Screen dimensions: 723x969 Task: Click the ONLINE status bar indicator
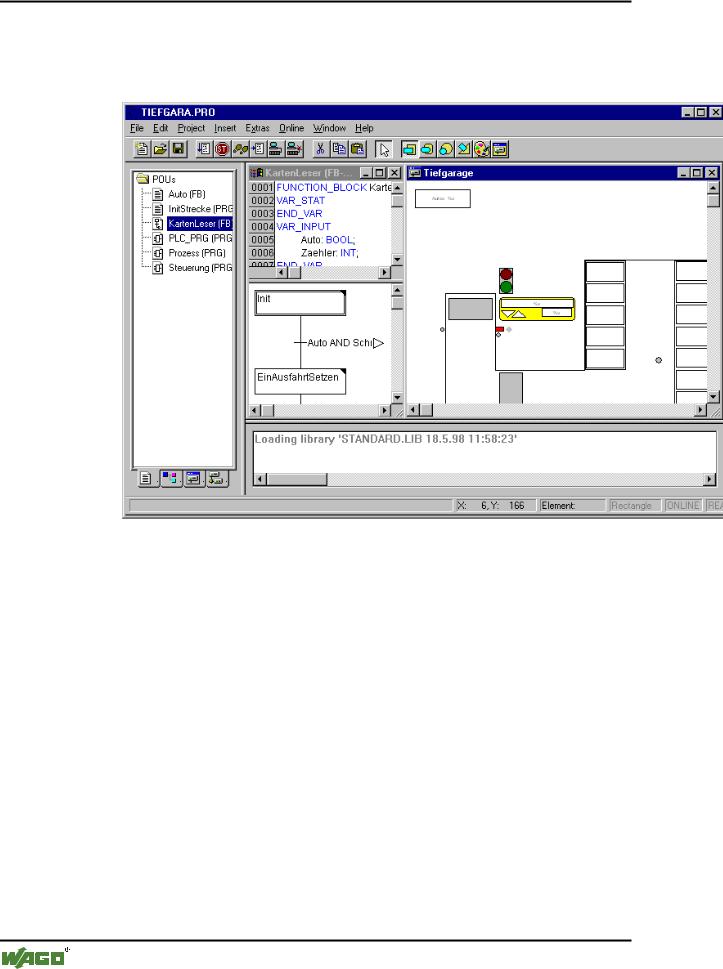coord(683,506)
